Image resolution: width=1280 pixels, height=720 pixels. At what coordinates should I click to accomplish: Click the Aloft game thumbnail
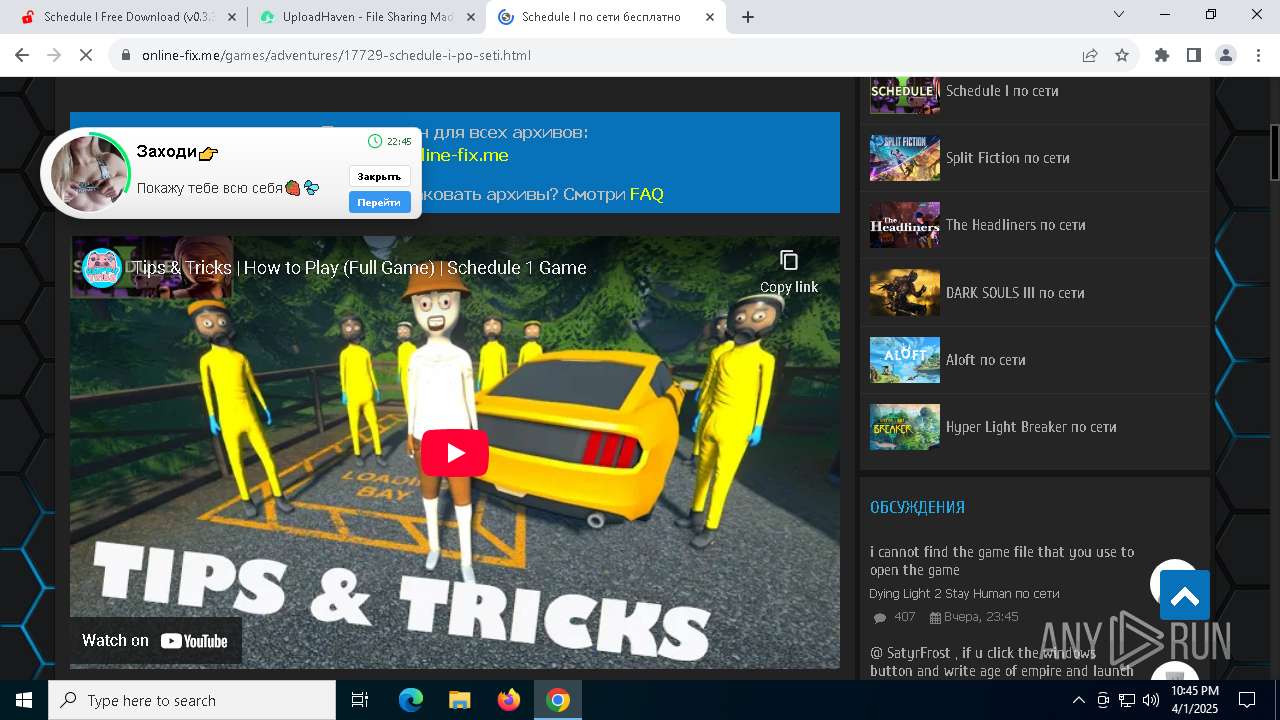tap(905, 360)
